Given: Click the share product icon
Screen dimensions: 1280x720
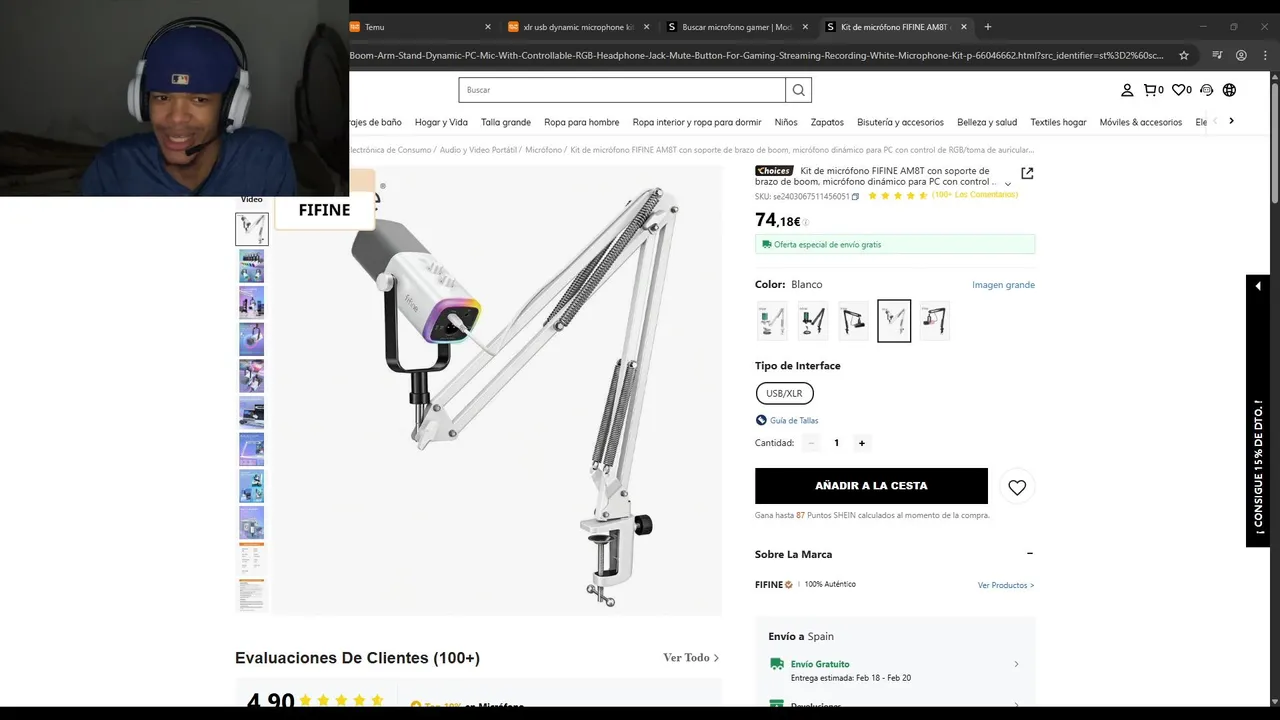Looking at the screenshot, I should 1027,173.
